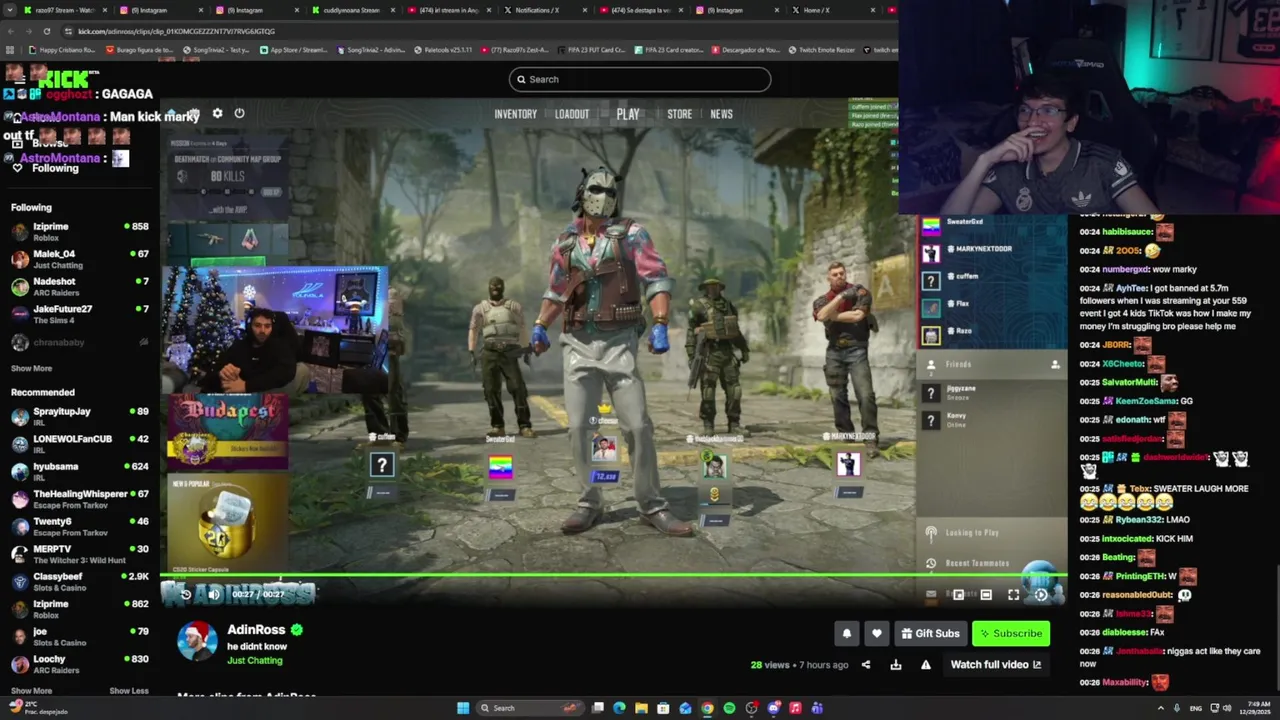Open LONEWOLFanCUB recommended channel

[80, 443]
